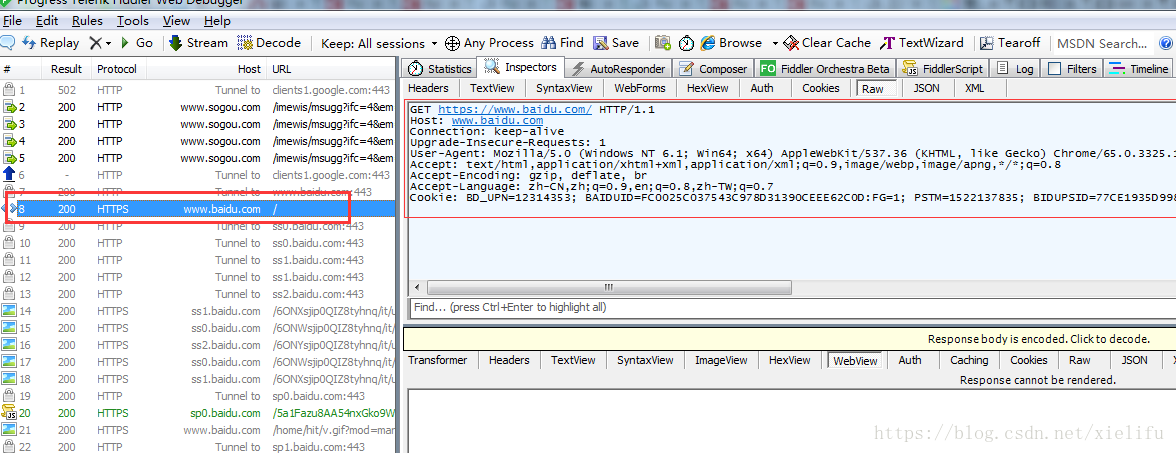The width and height of the screenshot is (1176, 453).
Task: Click the https://www.baidu.com/ link in request
Action: [x=514, y=110]
